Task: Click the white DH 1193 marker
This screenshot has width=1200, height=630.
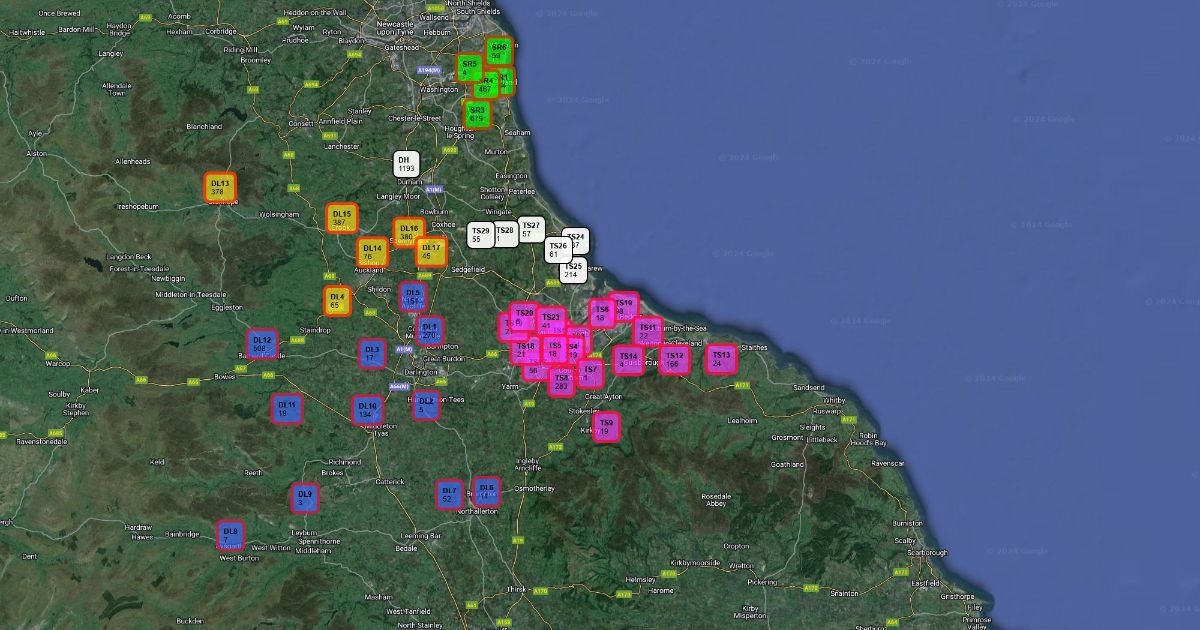Action: [x=406, y=165]
